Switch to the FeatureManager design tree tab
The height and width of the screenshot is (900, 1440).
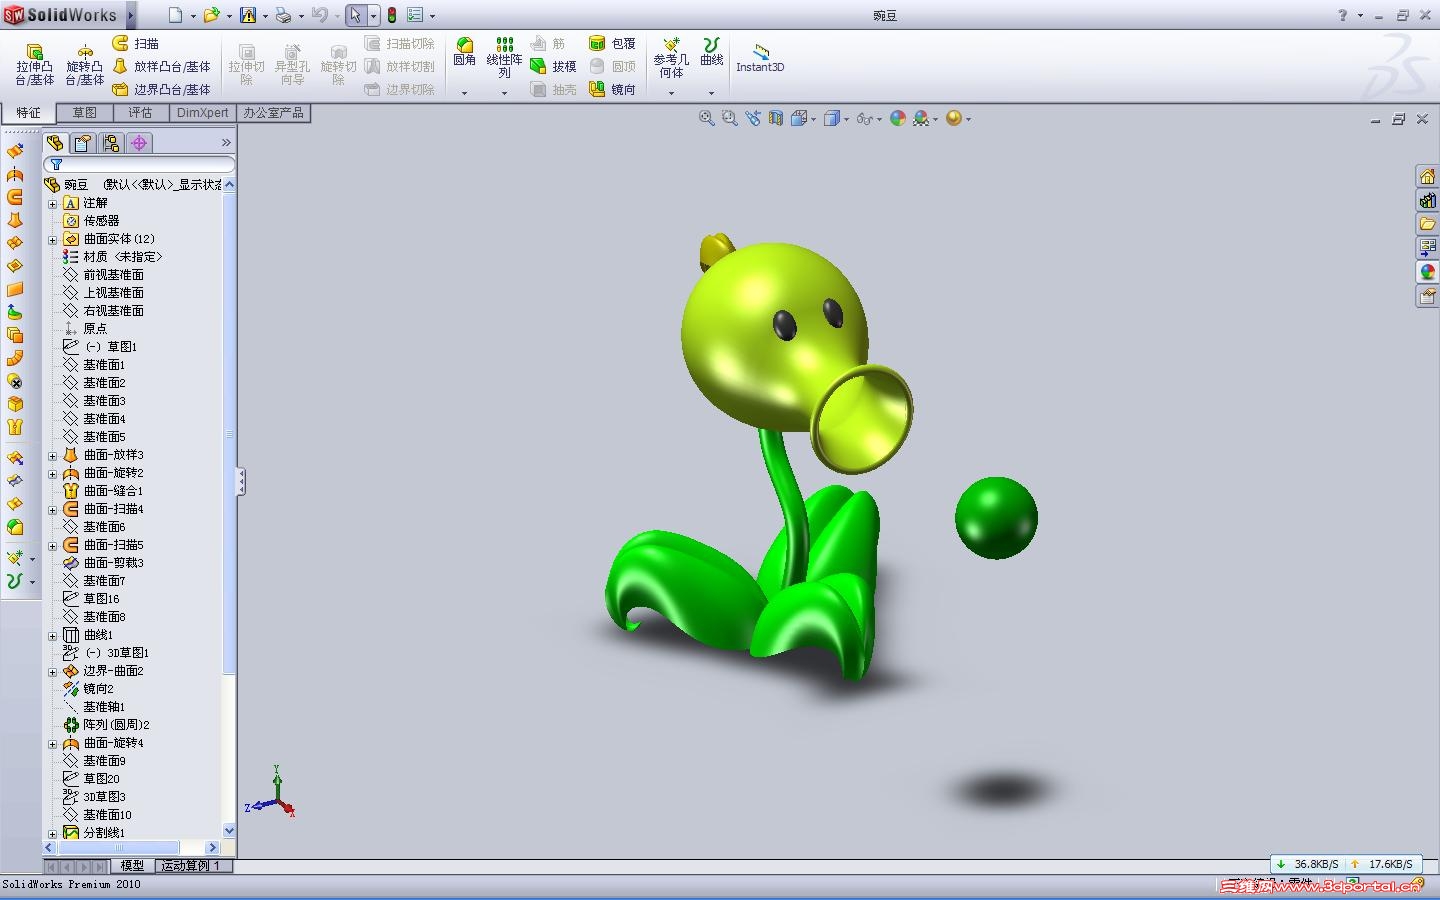pyautogui.click(x=55, y=143)
